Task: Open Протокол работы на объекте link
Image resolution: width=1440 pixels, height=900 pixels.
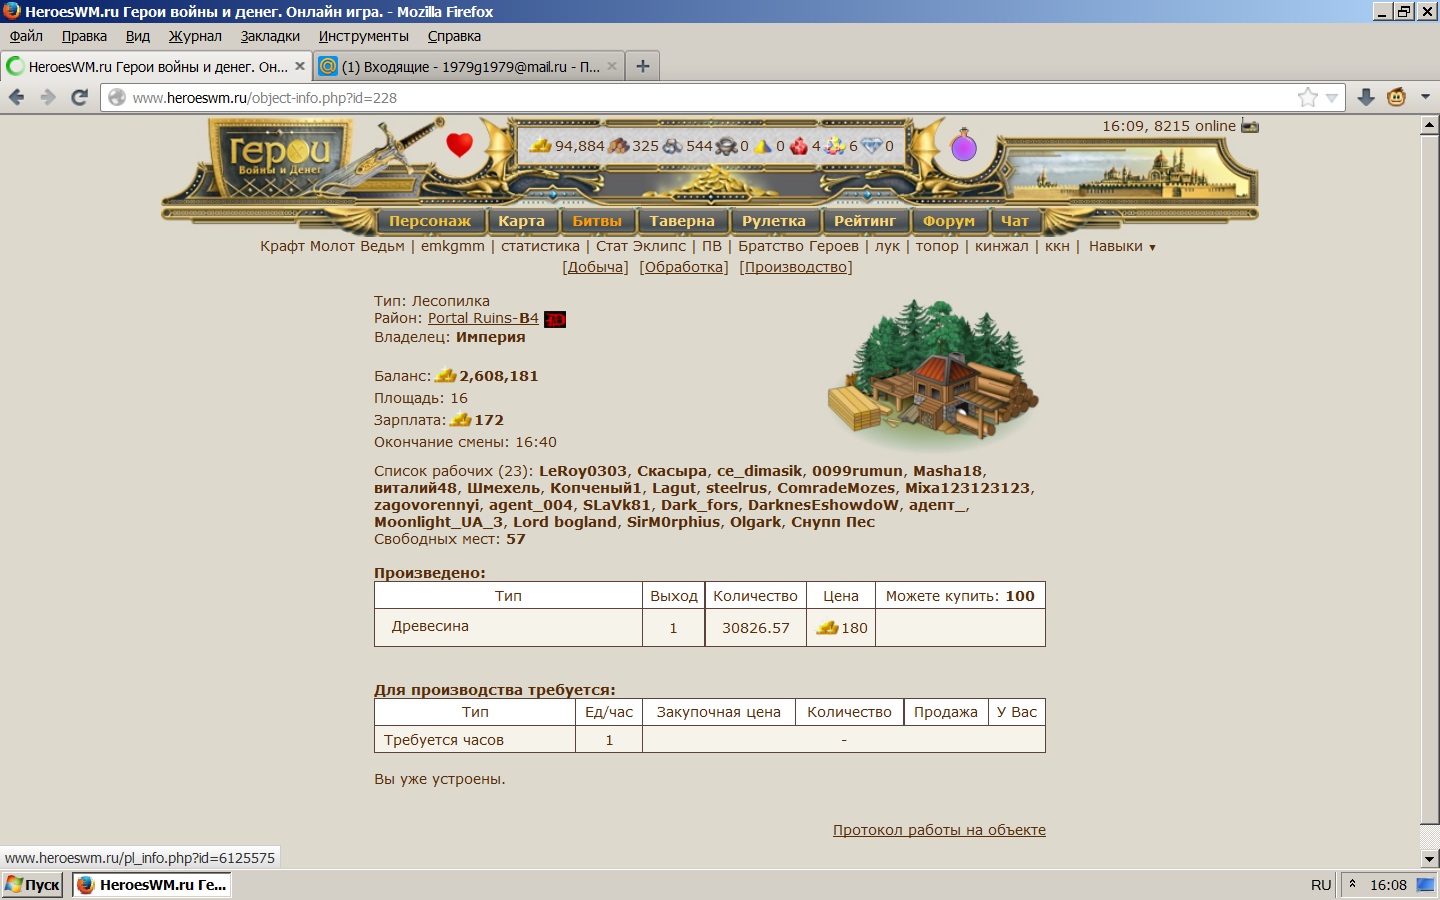Action: pos(939,830)
